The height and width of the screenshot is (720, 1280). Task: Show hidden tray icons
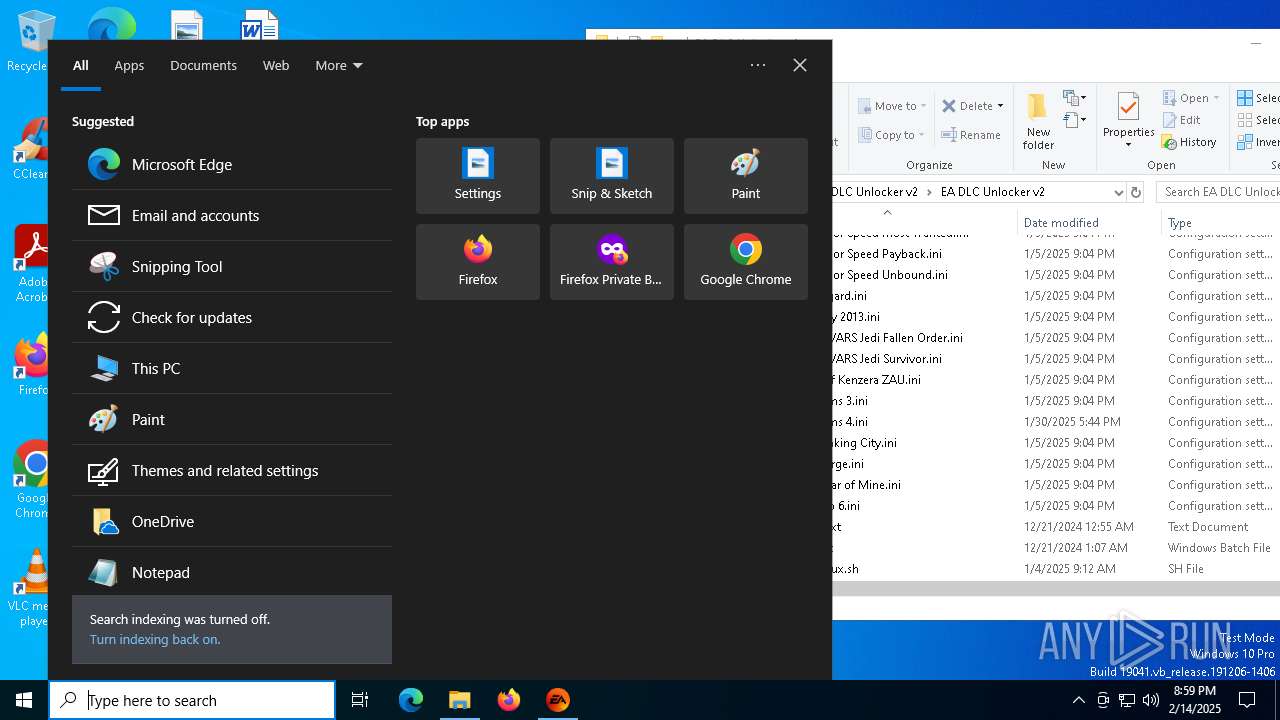click(1078, 700)
